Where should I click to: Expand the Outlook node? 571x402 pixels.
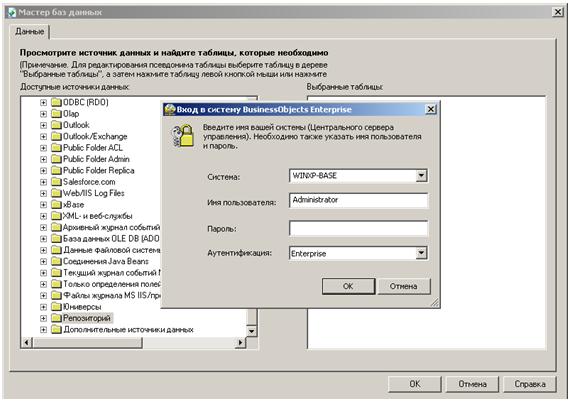coord(43,125)
